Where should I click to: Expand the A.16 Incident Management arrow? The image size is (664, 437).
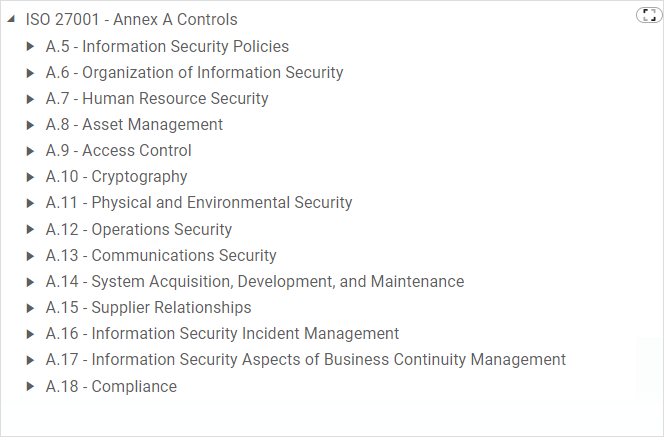click(30, 334)
